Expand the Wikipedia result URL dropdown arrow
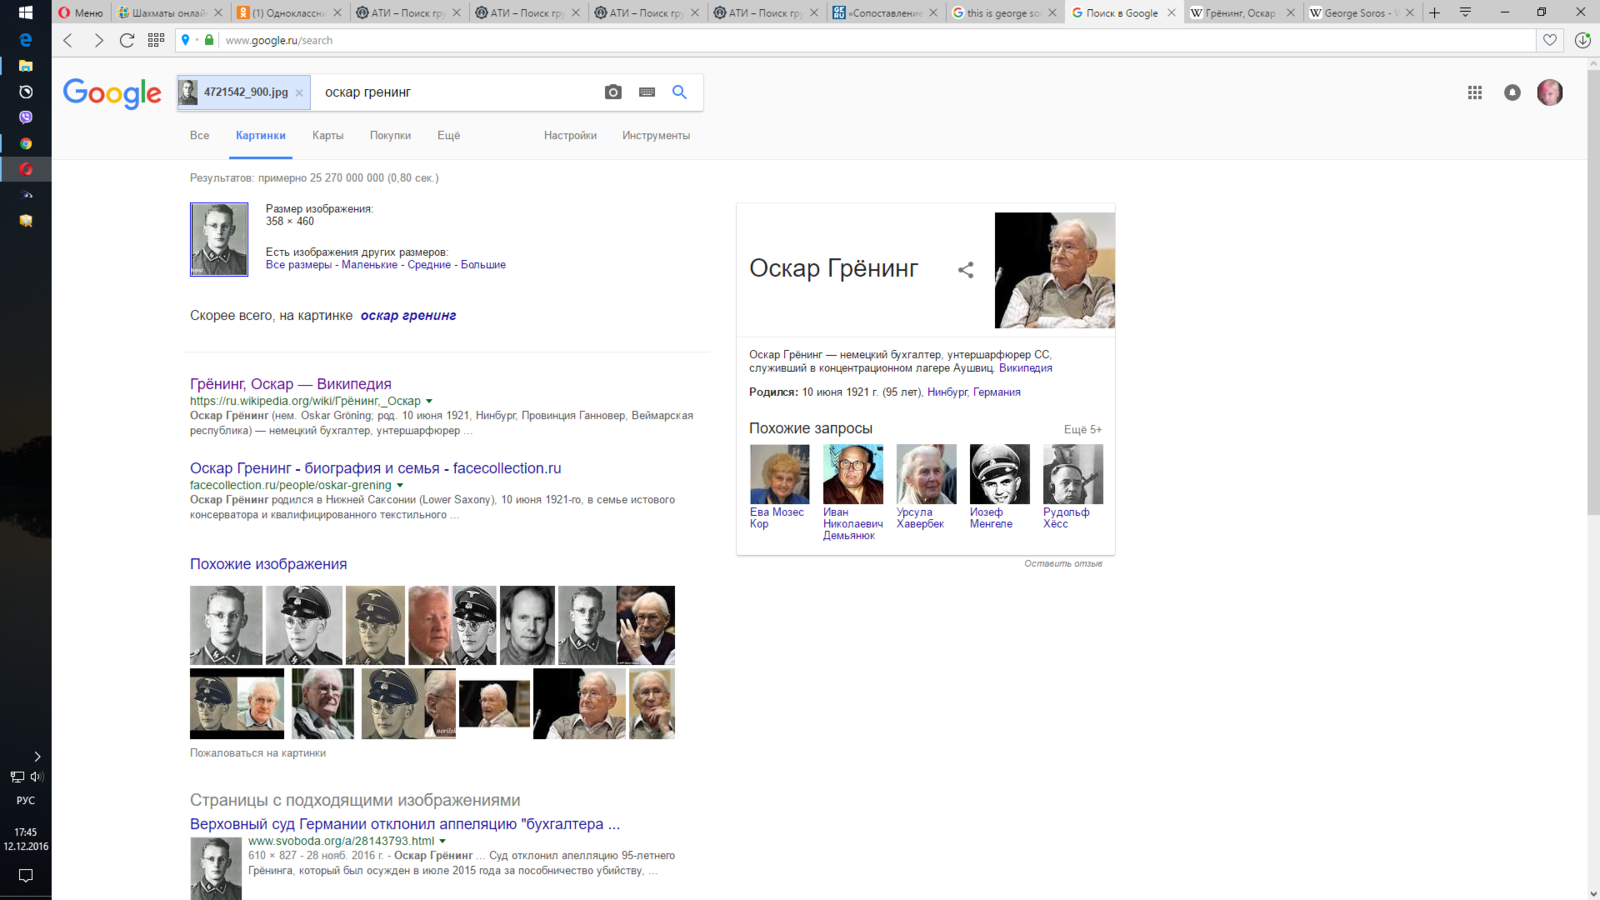 (429, 401)
